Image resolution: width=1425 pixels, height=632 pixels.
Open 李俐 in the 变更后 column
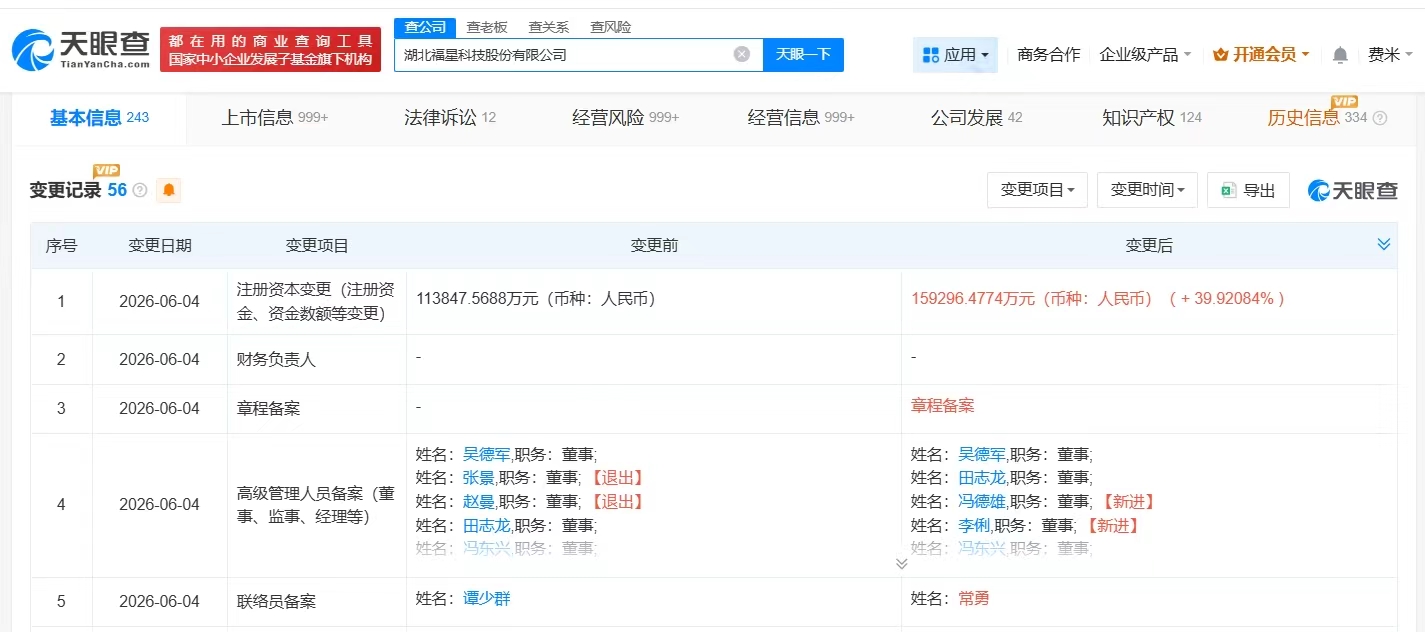coord(974,526)
